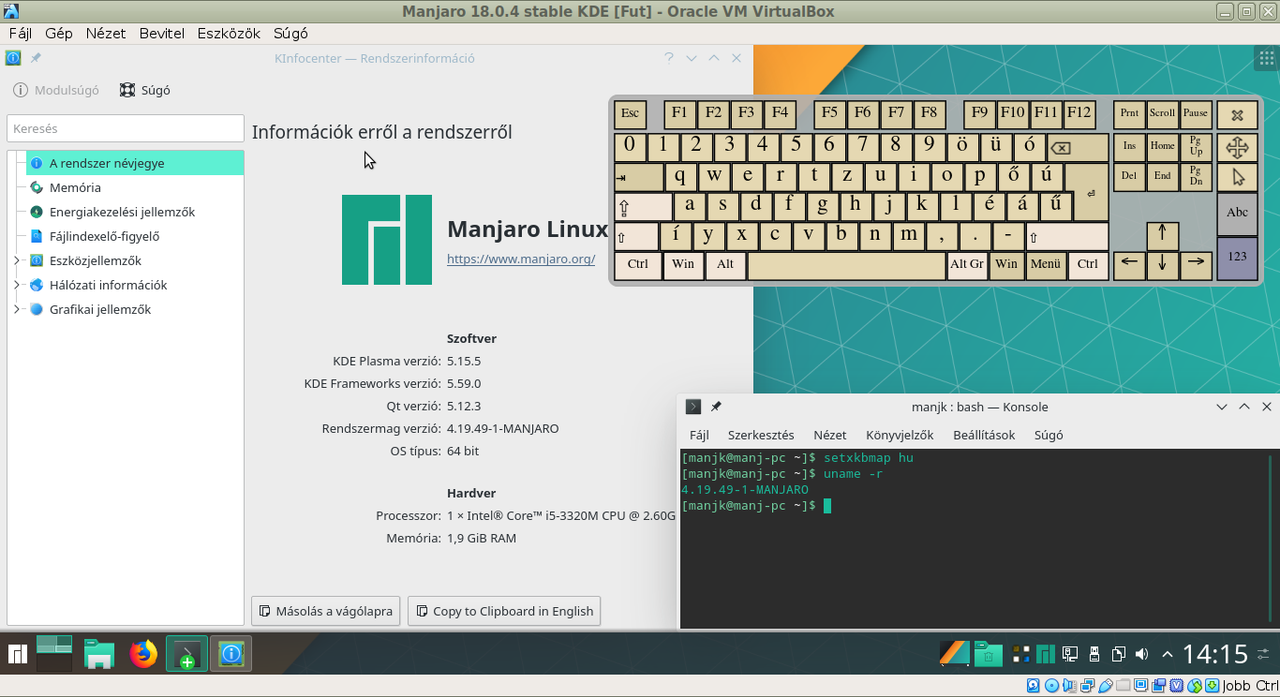Open the Súgó help icon in KInfocenter toolbar

(145, 90)
